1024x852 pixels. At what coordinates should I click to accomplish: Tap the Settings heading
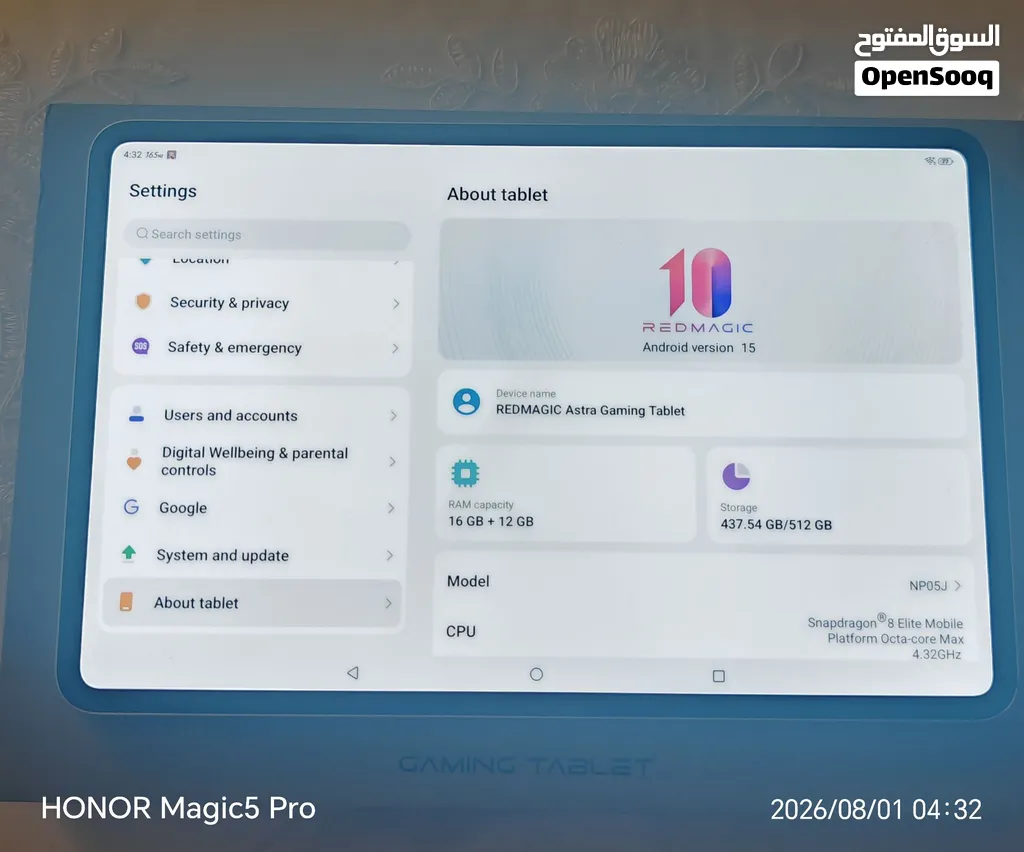[x=163, y=191]
